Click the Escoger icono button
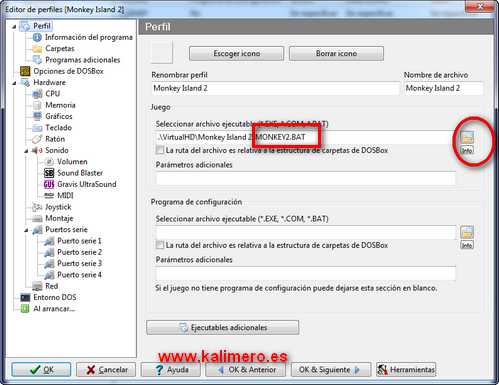Viewport: 499px width, 385px height. coord(237,54)
